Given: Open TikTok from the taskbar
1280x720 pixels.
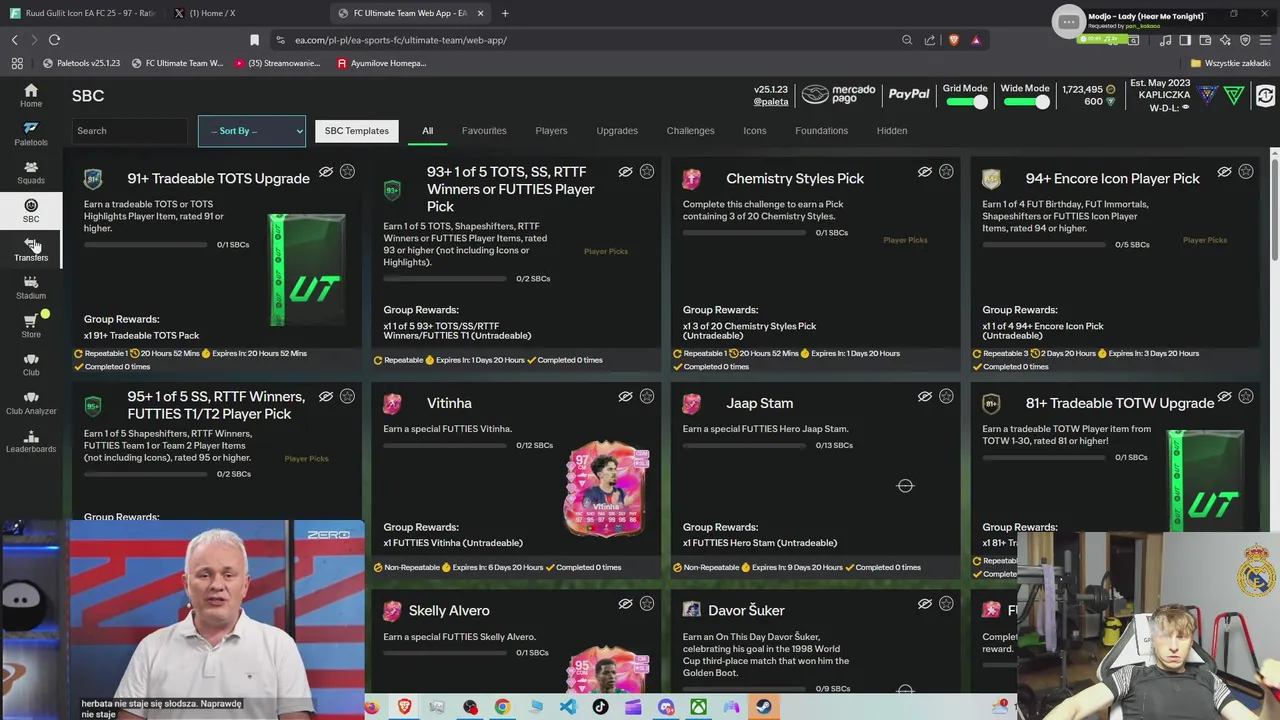Looking at the screenshot, I should pyautogui.click(x=600, y=707).
